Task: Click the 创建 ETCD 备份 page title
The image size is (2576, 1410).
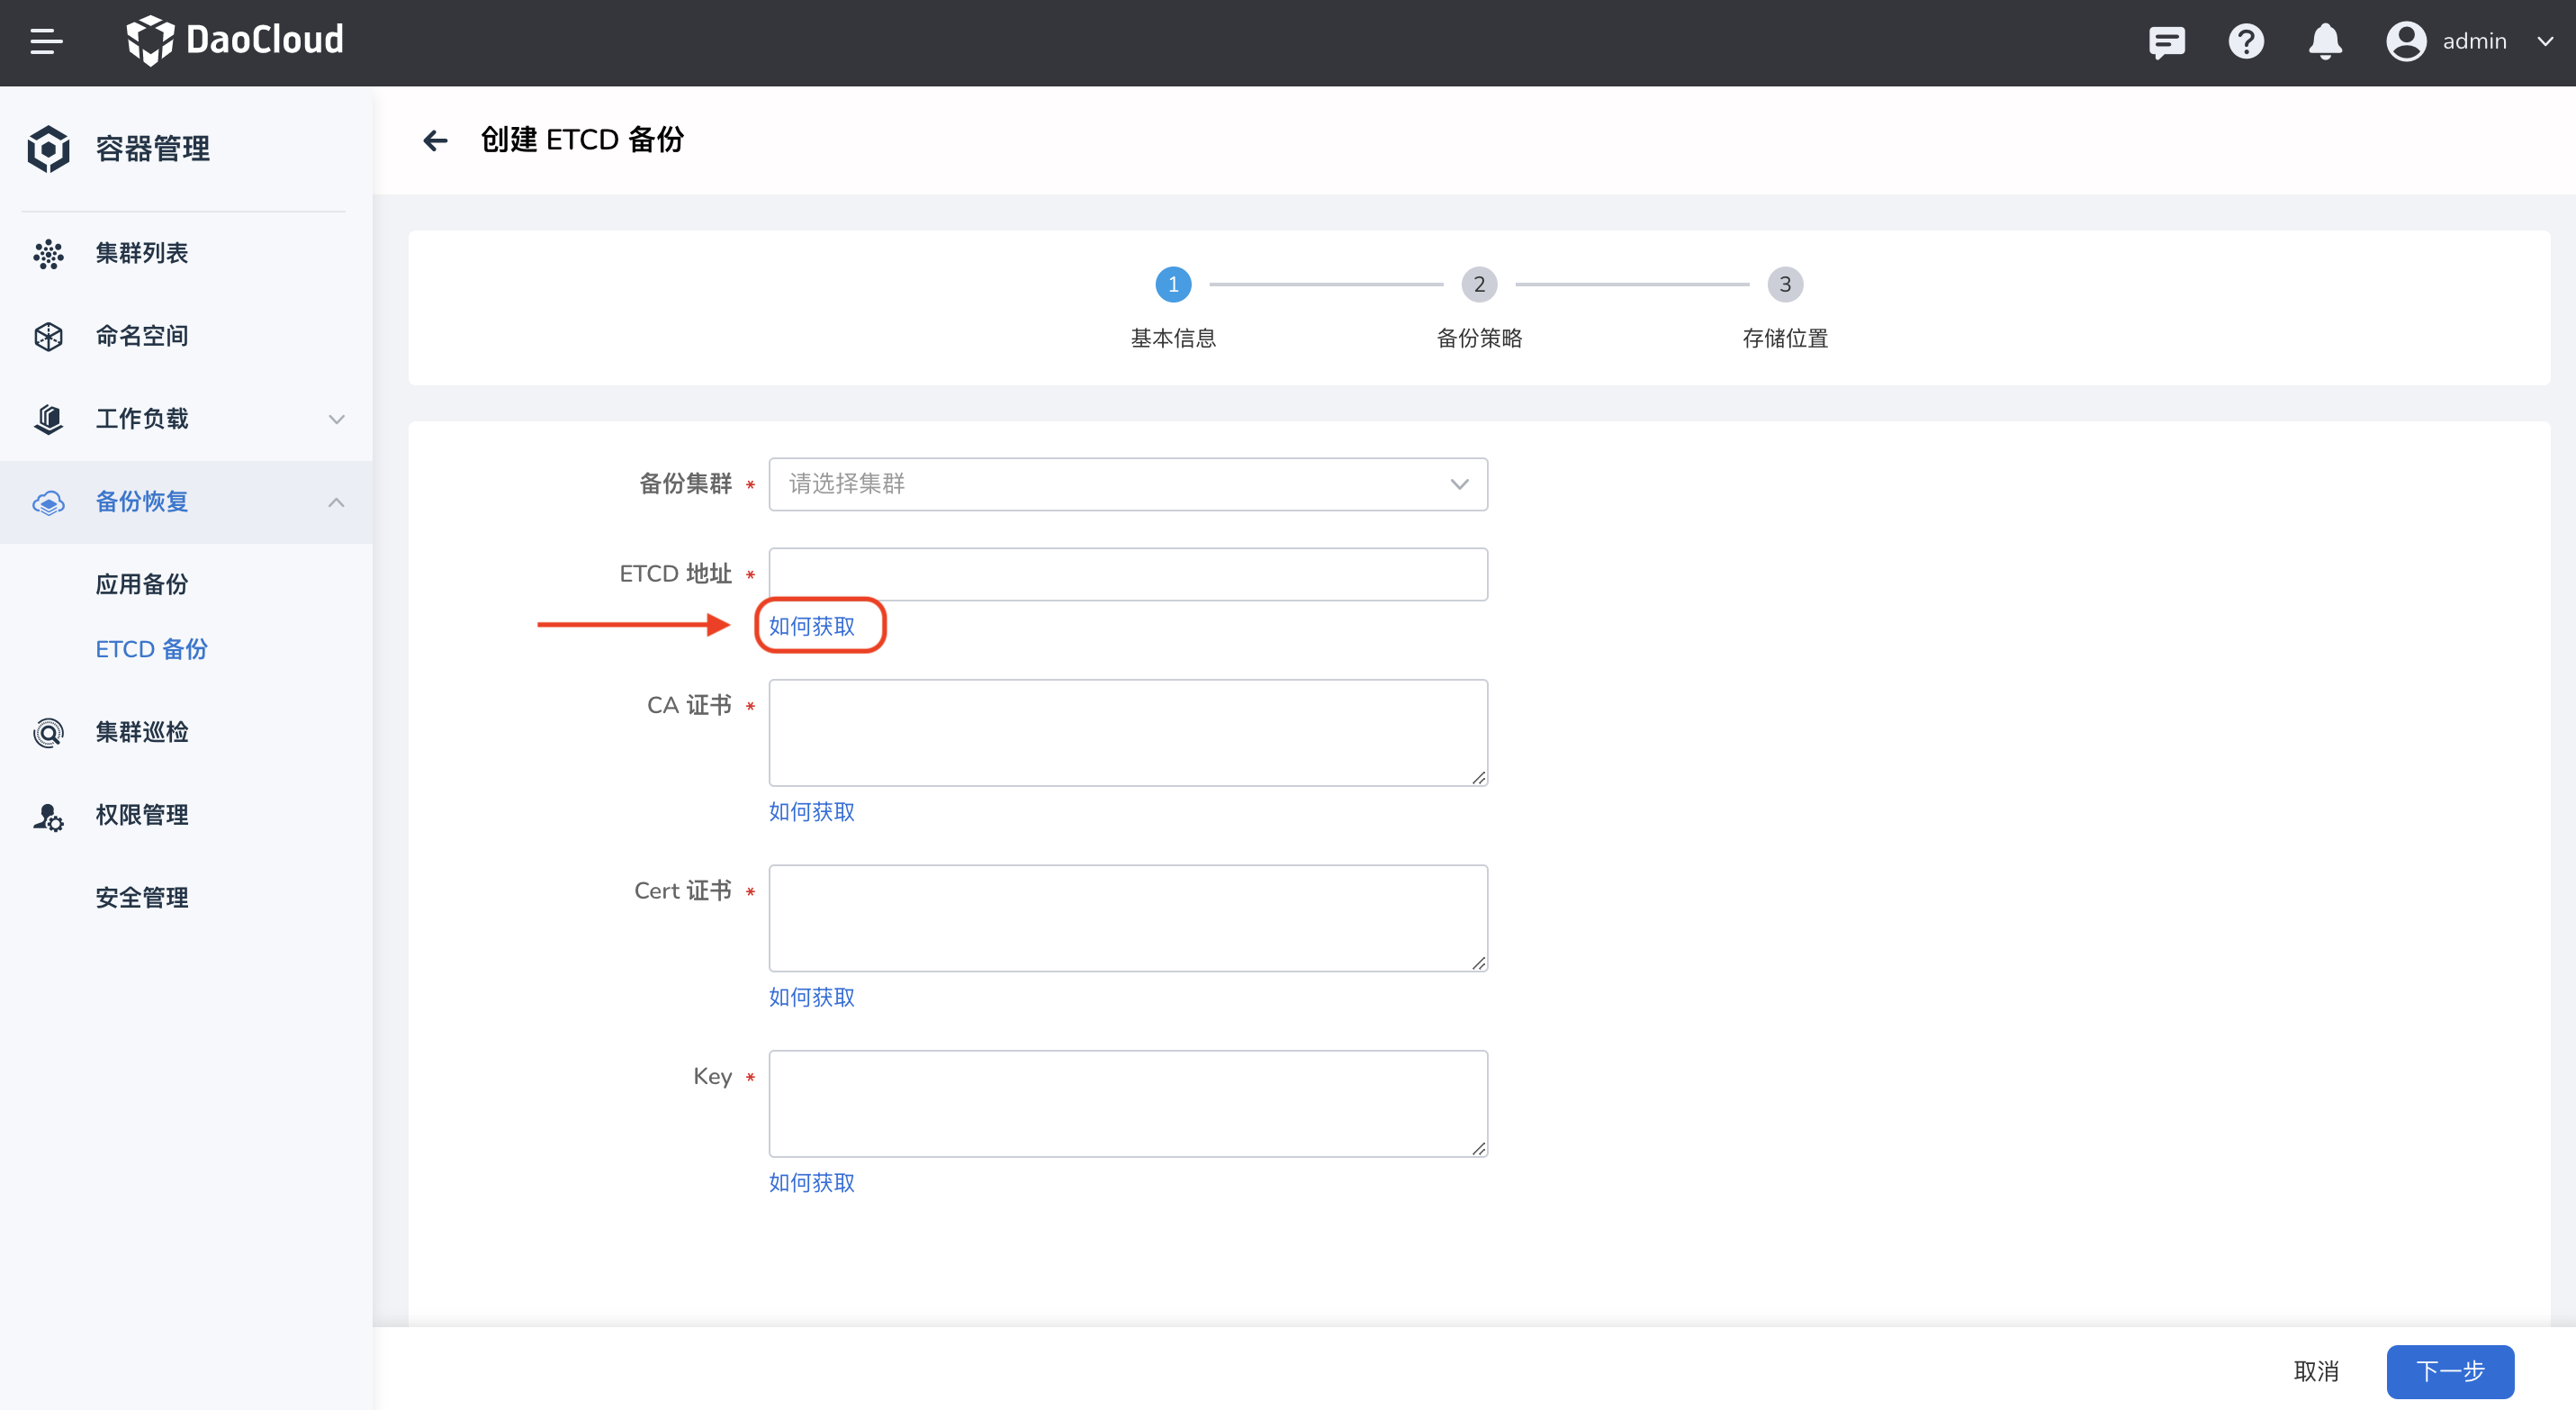Action: pos(582,140)
